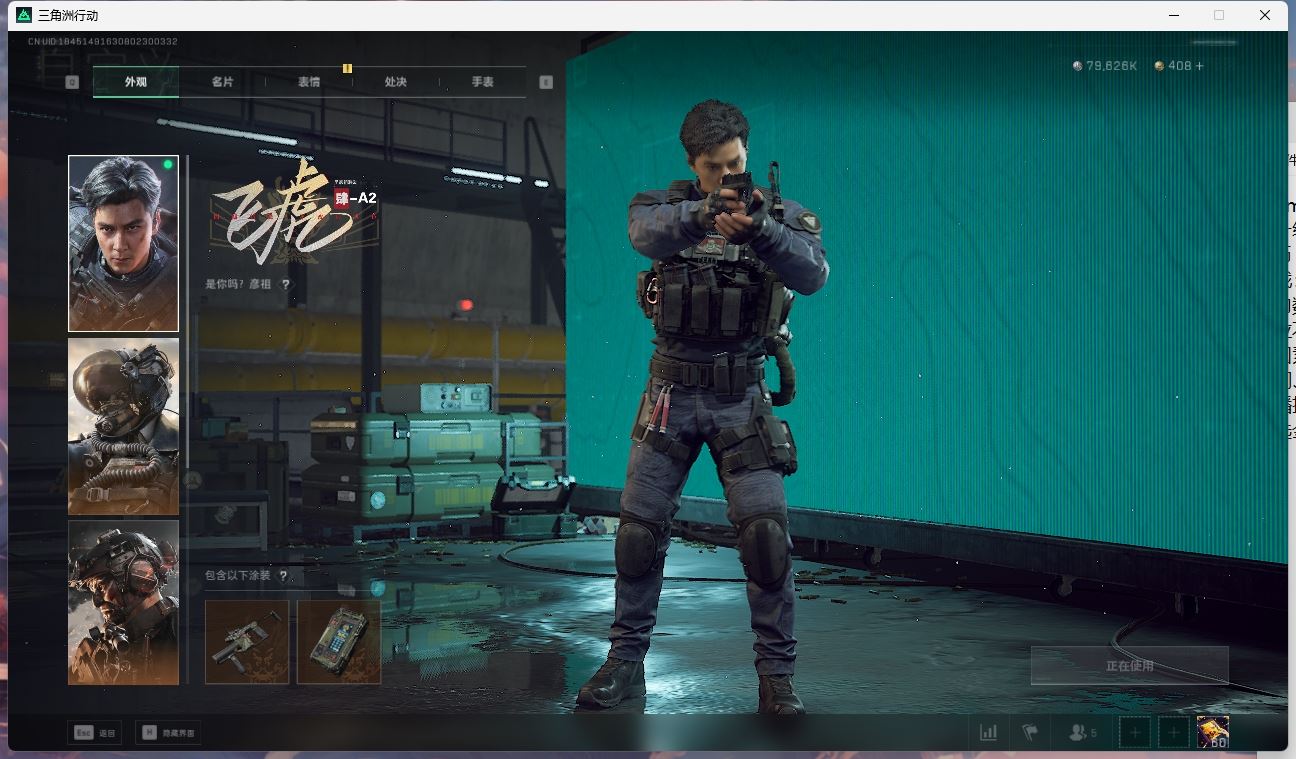Switch to the 表情 tab

309,82
